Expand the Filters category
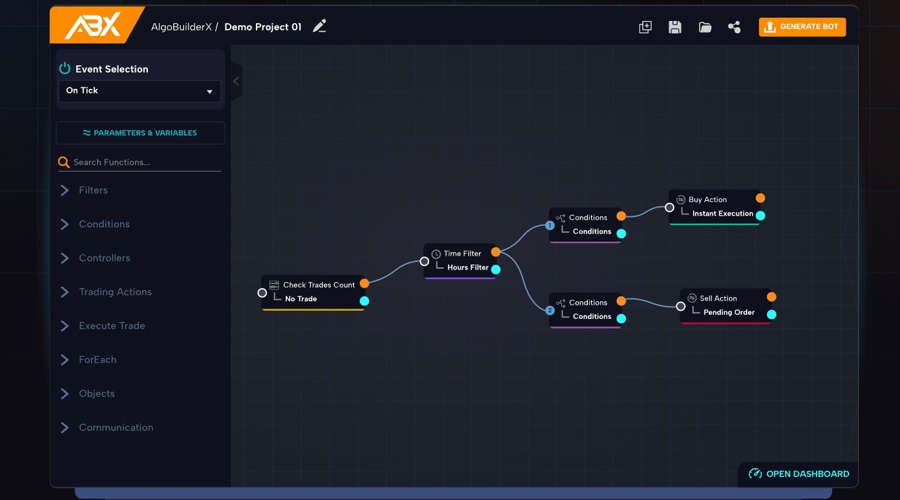Viewport: 900px width, 500px height. (93, 190)
